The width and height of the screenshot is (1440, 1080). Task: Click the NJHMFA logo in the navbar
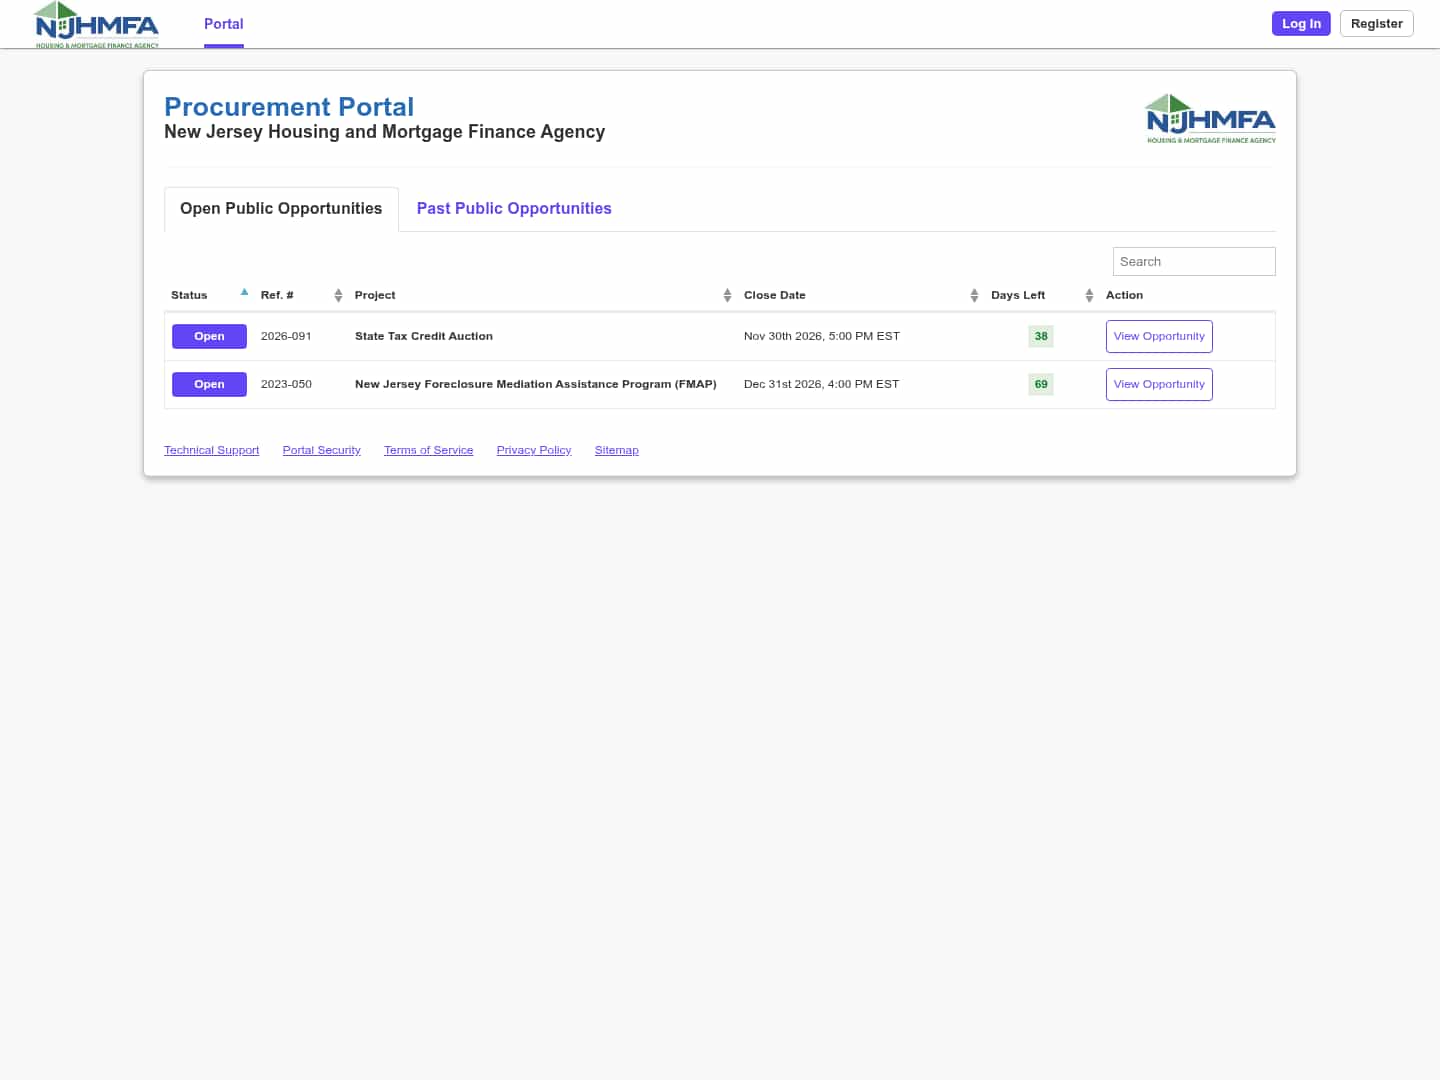pyautogui.click(x=96, y=24)
